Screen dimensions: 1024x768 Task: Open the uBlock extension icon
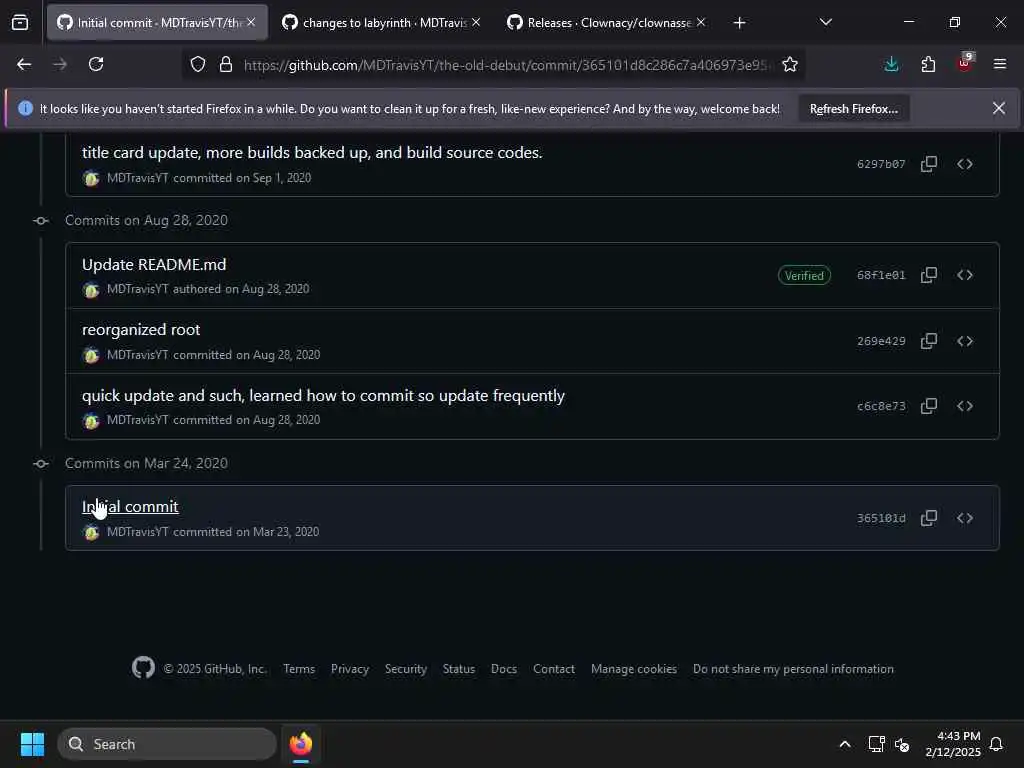tap(965, 63)
